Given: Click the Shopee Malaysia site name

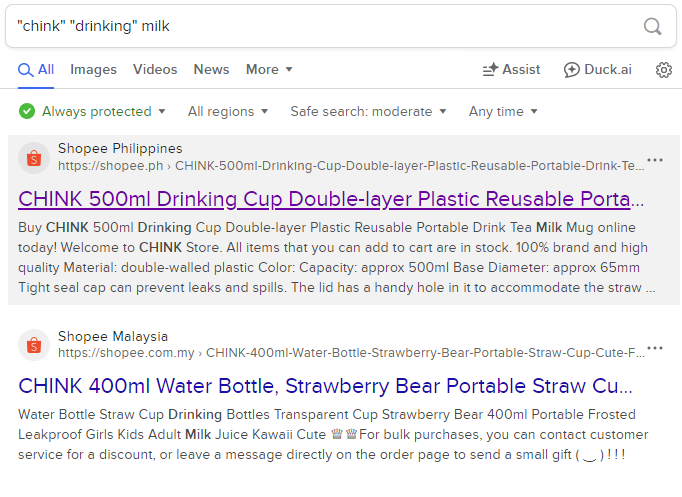Looking at the screenshot, I should pos(113,336).
